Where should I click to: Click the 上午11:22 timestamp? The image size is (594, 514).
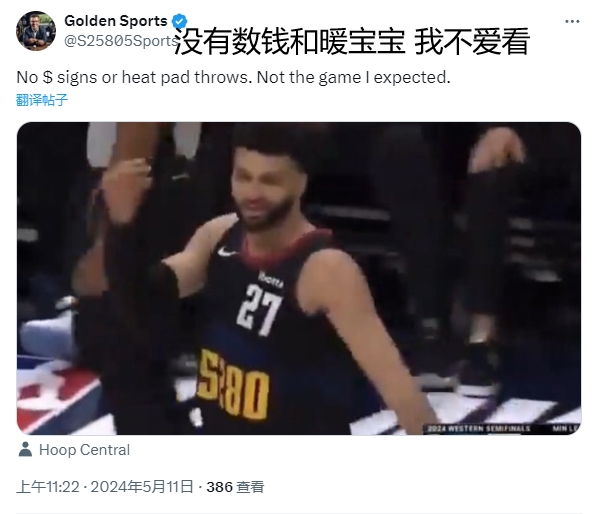(x=48, y=487)
